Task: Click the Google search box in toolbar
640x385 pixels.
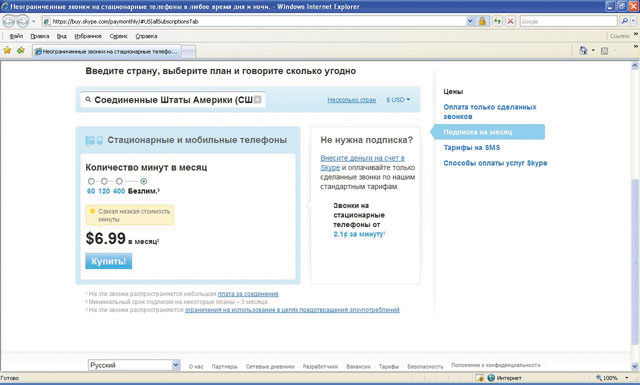Action: point(568,21)
